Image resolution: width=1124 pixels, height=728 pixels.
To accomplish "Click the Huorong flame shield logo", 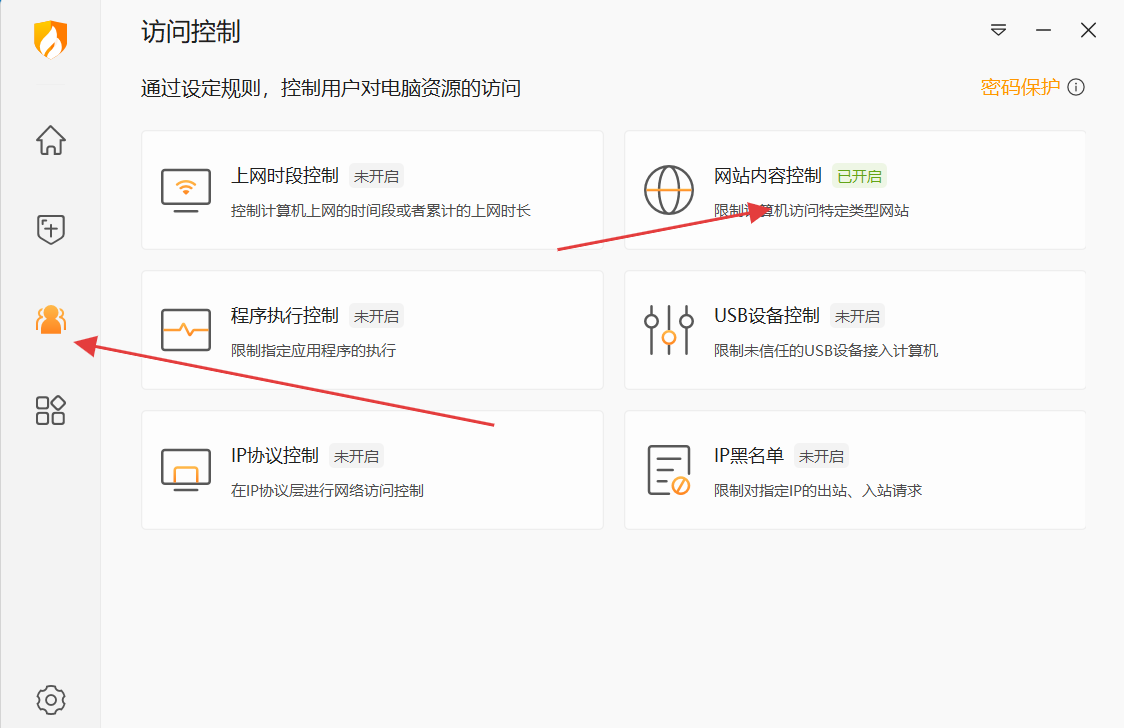I will pyautogui.click(x=50, y=39).
